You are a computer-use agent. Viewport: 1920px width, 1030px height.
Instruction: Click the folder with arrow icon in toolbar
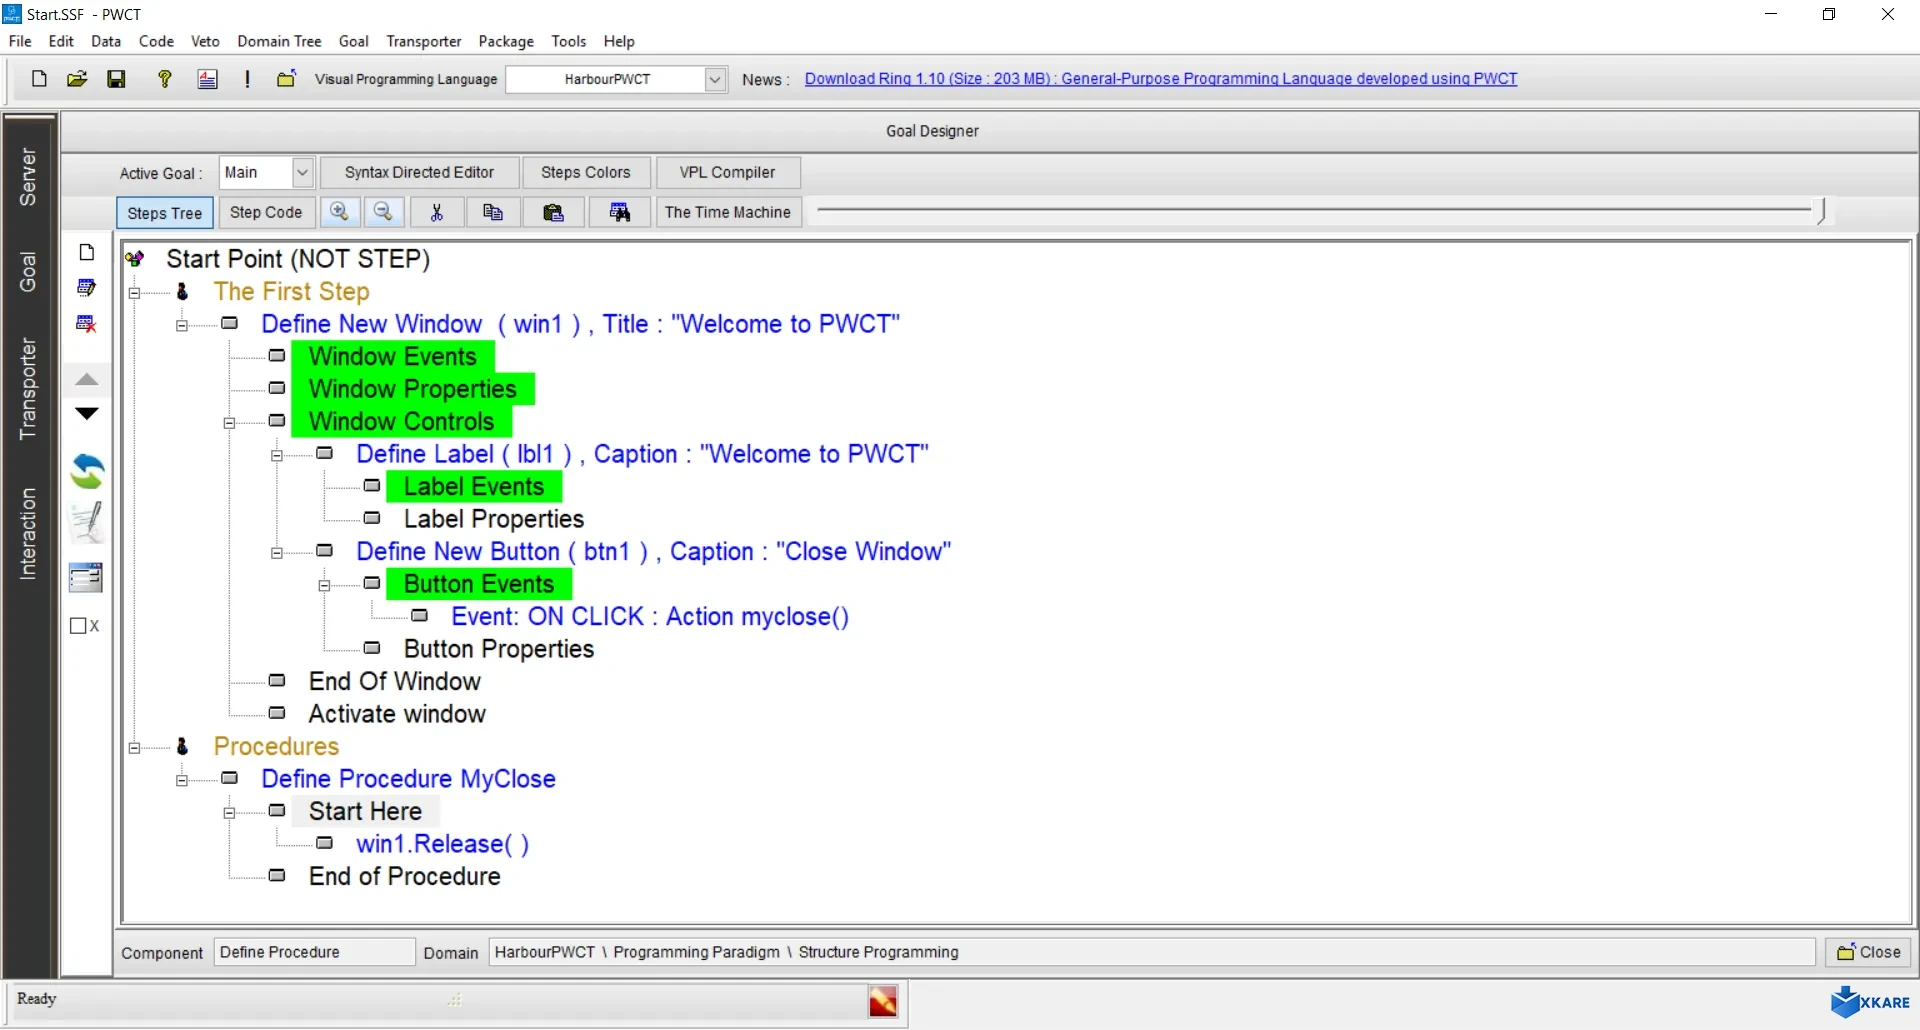pyautogui.click(x=286, y=79)
